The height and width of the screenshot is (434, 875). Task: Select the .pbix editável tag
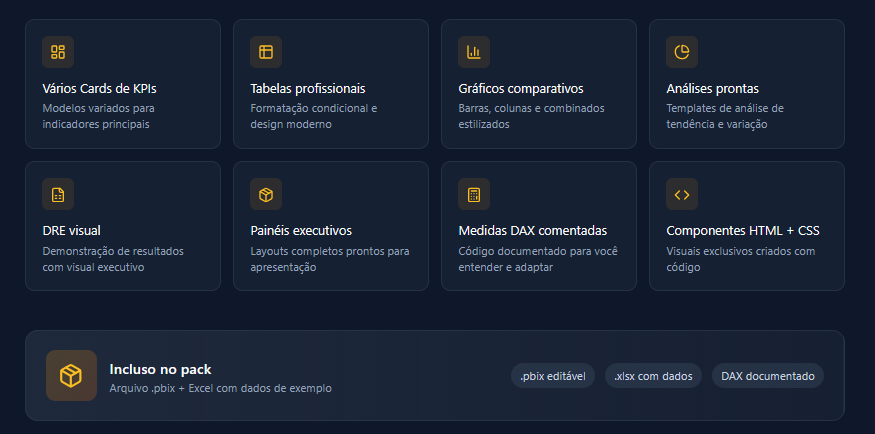pos(553,376)
